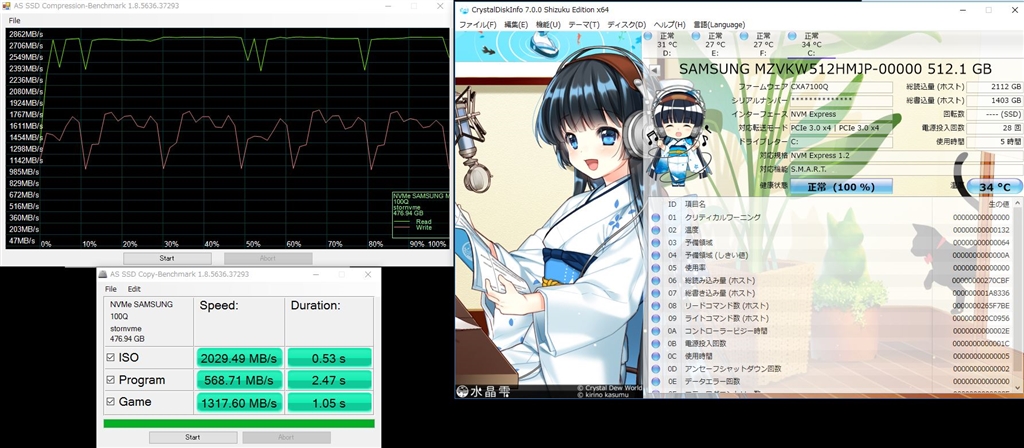Click status orb for 08 リードコマンド数

pos(656,306)
